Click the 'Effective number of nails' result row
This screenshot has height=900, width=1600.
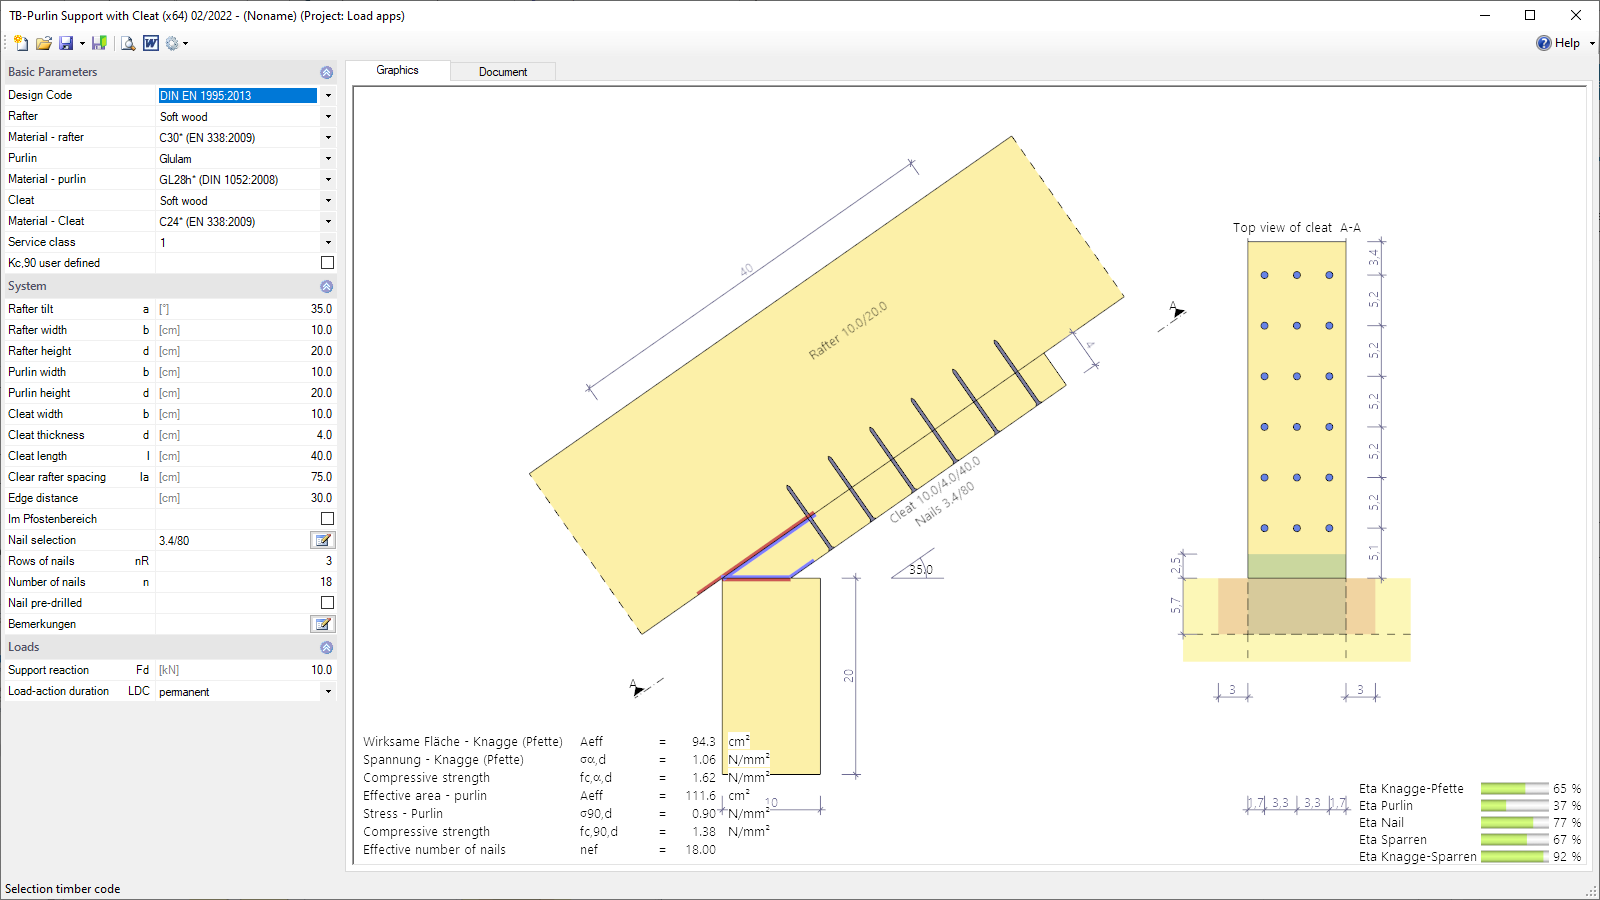[540, 850]
